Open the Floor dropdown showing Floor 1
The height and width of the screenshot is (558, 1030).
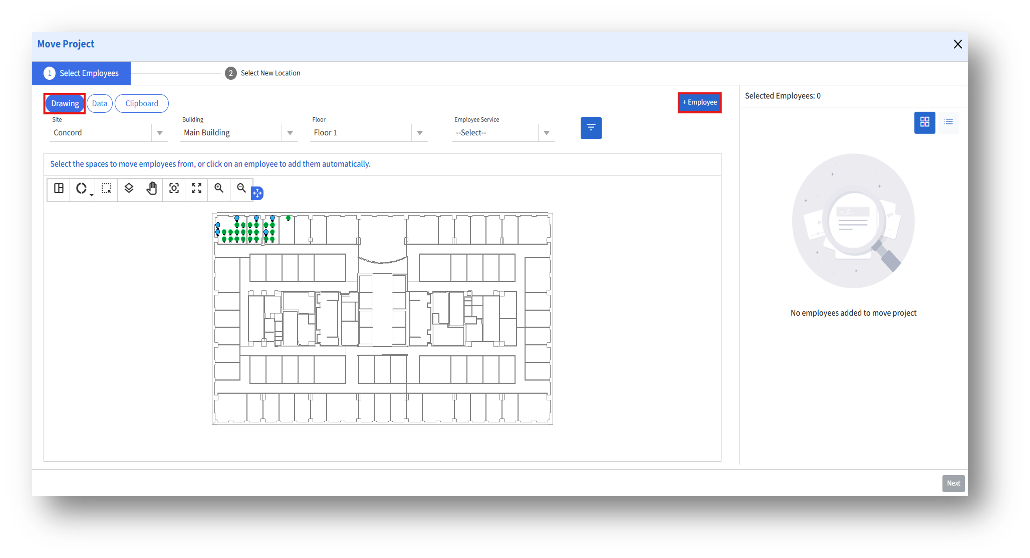(x=369, y=133)
